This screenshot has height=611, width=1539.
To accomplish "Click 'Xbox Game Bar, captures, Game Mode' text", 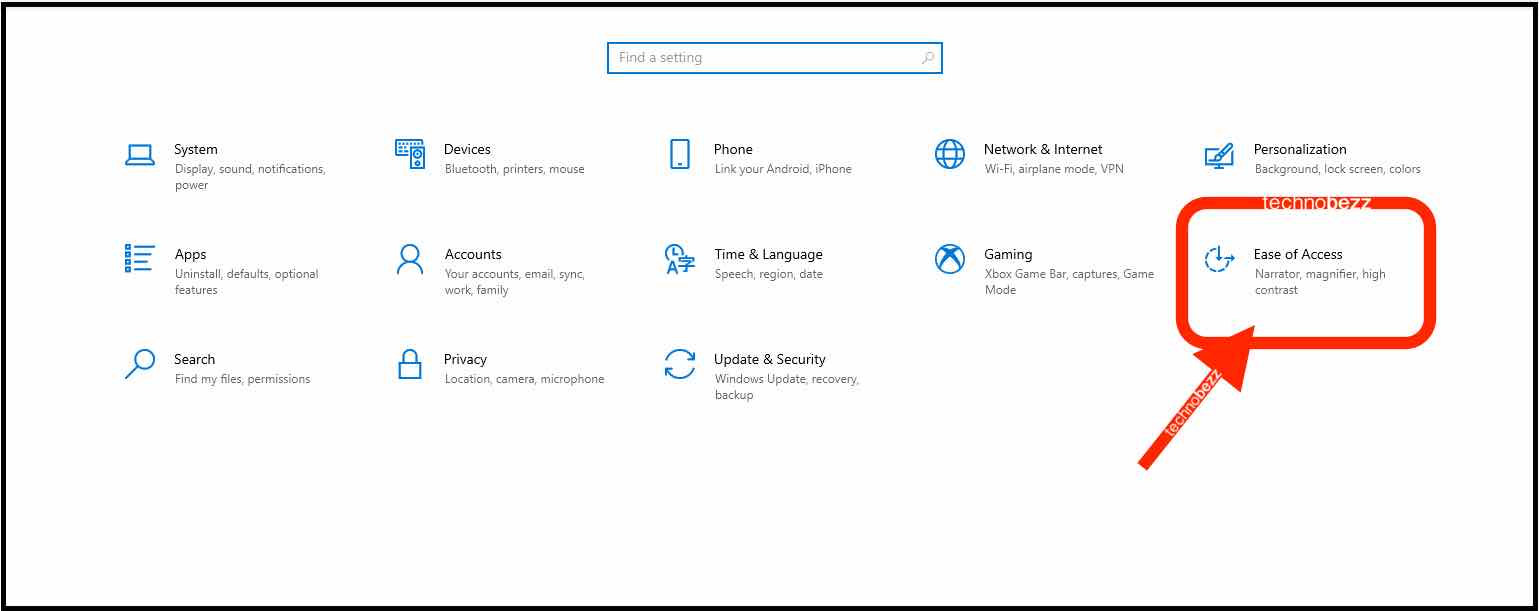I will (x=1069, y=282).
